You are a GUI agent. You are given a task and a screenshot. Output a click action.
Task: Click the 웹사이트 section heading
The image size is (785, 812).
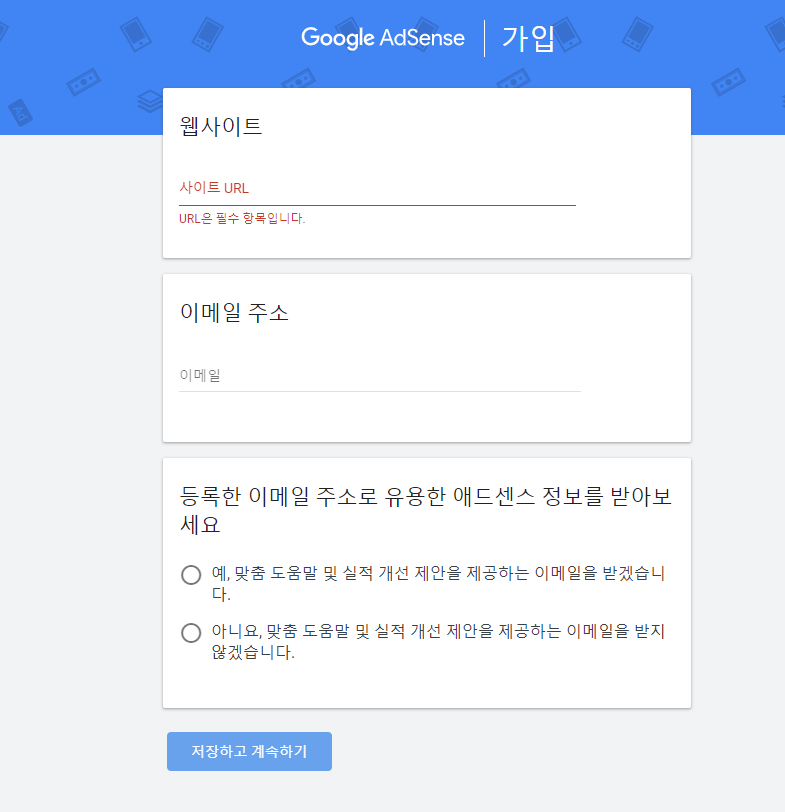click(x=221, y=127)
